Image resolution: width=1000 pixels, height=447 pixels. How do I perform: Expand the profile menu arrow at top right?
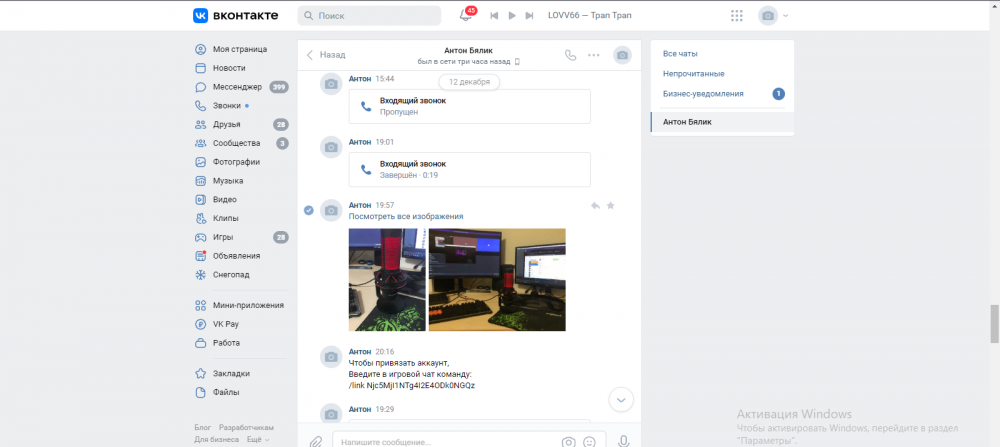coord(786,15)
